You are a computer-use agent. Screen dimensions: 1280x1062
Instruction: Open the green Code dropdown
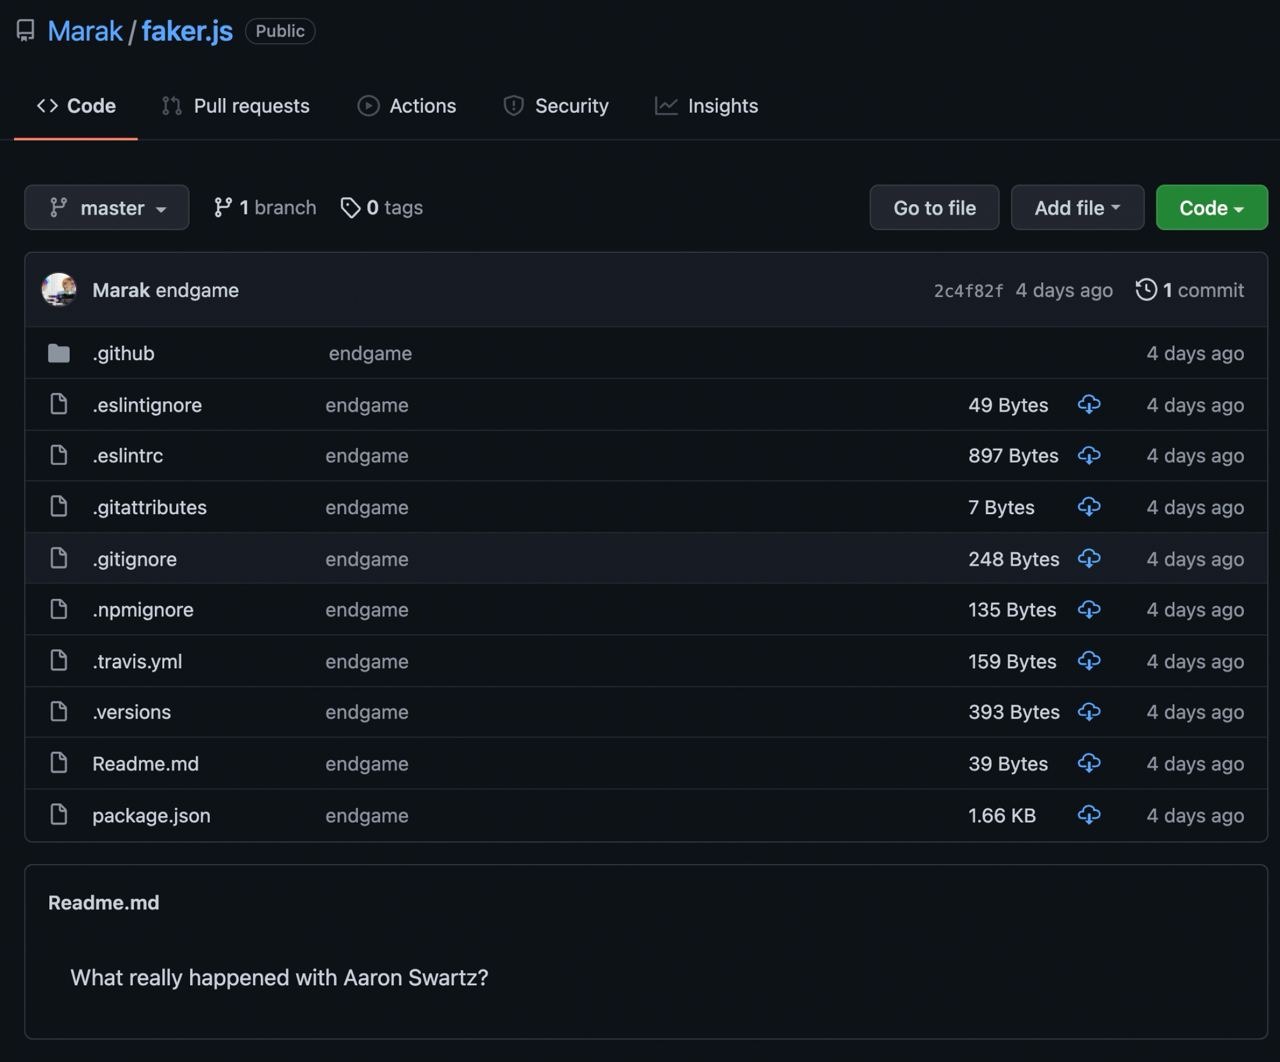[1211, 208]
